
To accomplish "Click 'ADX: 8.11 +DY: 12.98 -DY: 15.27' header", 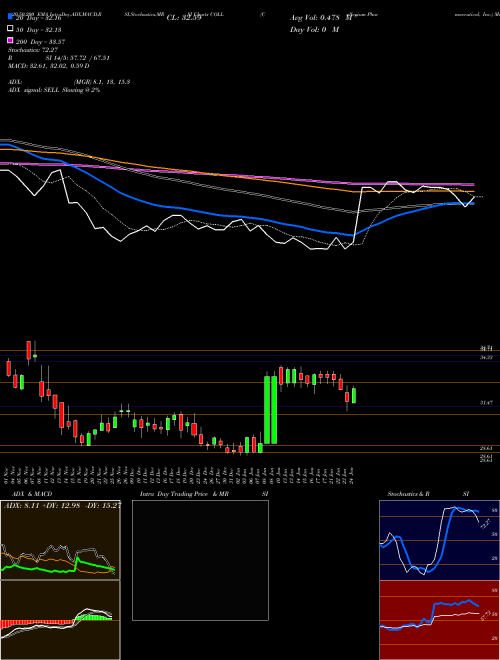I will point(62,506).
